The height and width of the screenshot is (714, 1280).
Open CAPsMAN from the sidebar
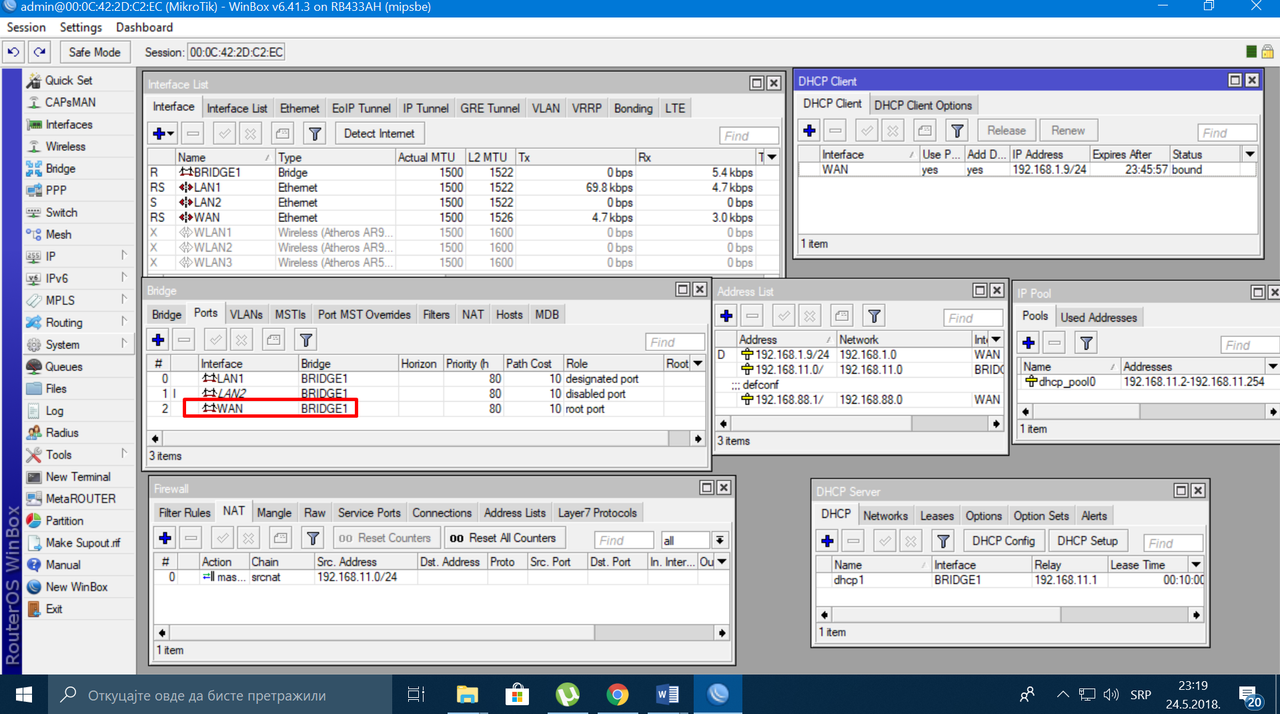point(70,102)
